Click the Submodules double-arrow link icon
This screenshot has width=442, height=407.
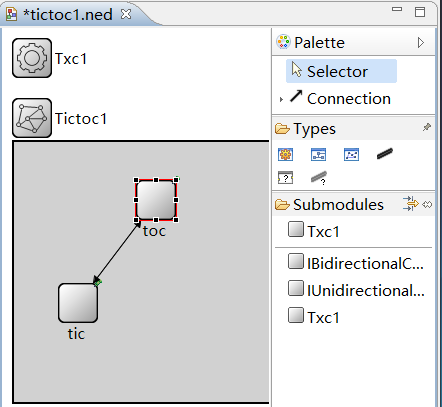click(427, 204)
